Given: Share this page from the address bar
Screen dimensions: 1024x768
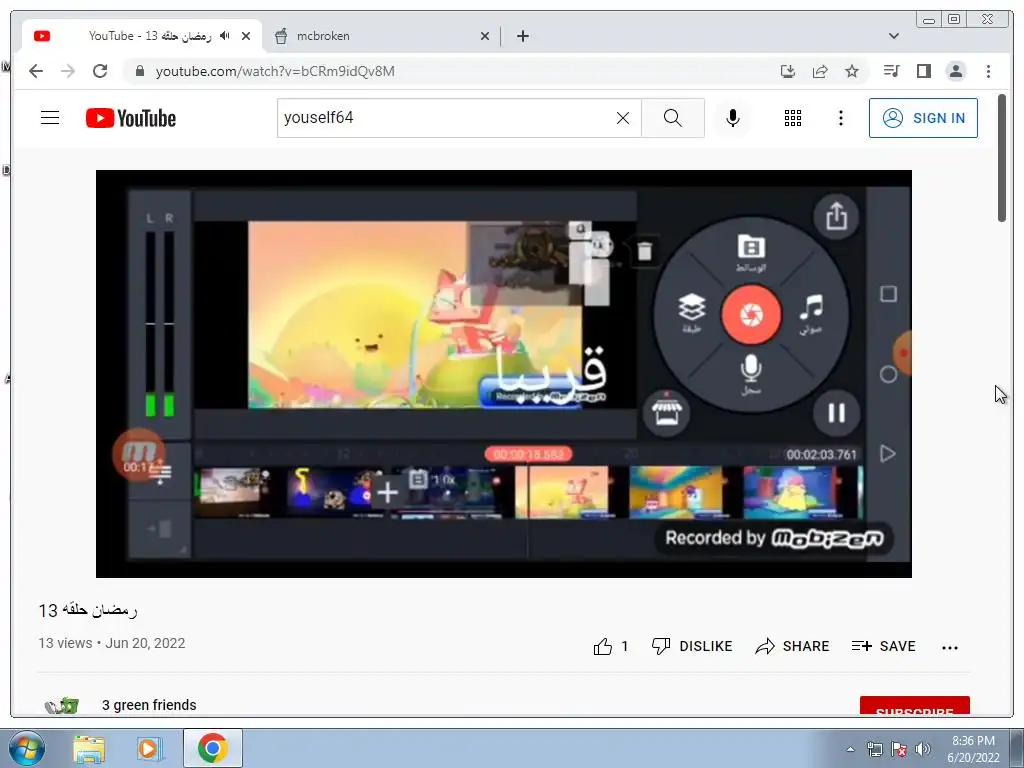Looking at the screenshot, I should pos(820,71).
